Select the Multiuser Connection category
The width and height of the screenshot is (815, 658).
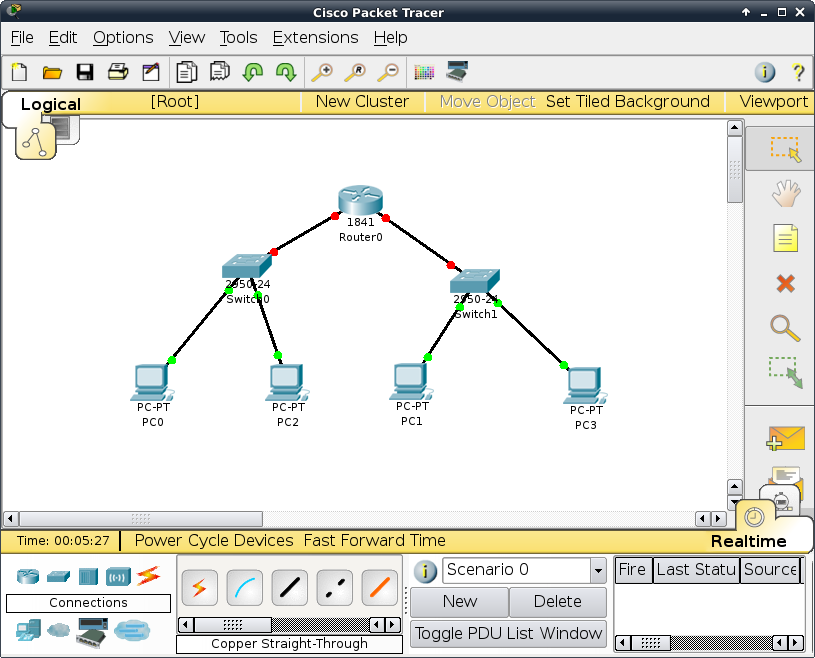(132, 630)
